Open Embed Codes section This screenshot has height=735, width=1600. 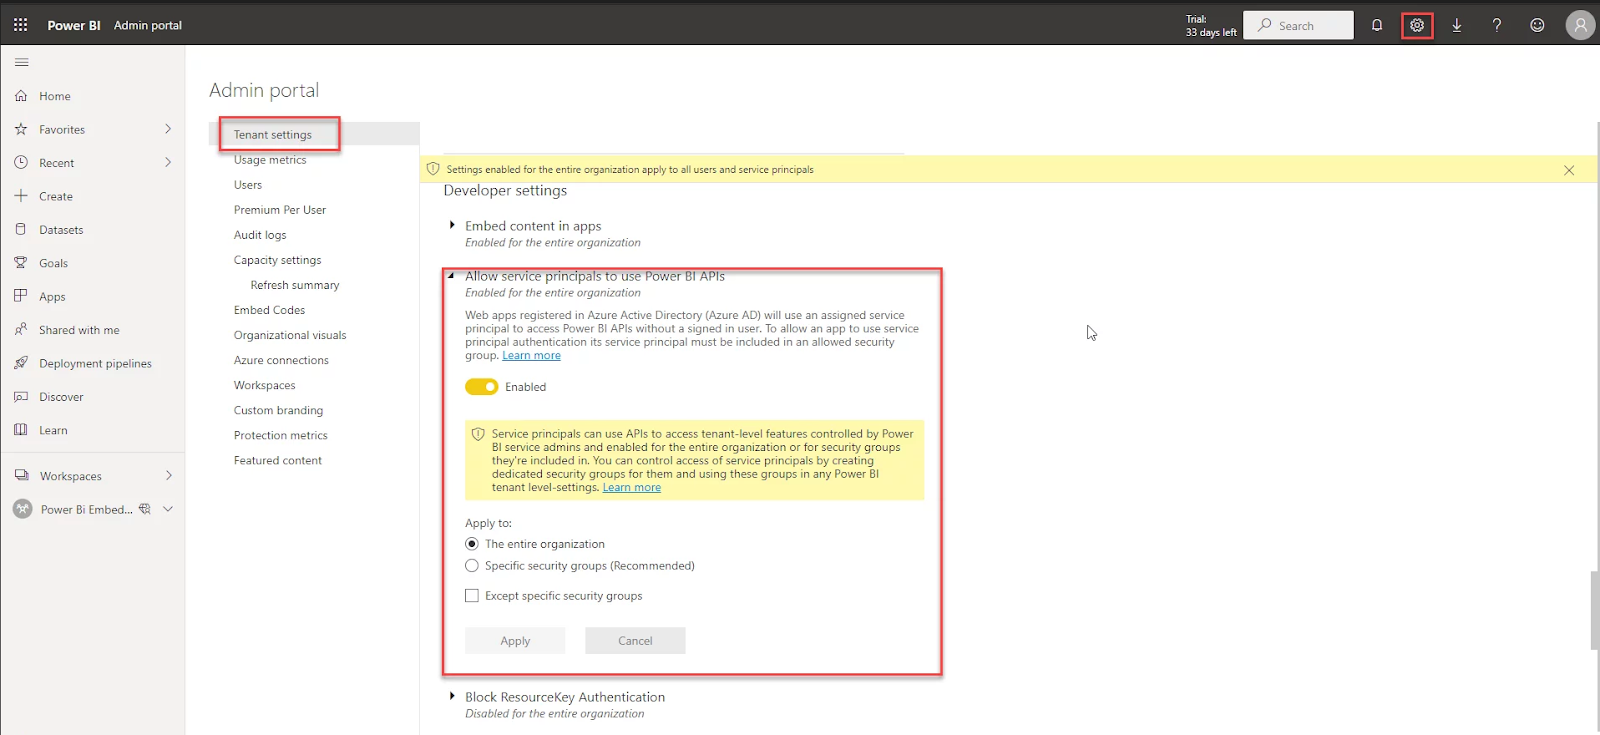click(x=270, y=310)
